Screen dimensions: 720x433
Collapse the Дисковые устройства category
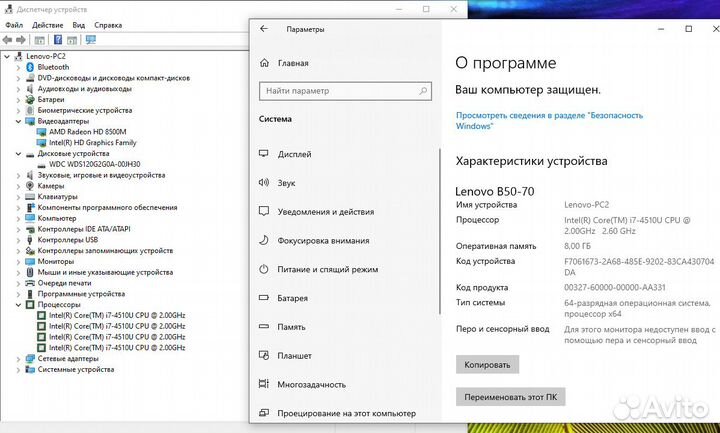pos(18,154)
